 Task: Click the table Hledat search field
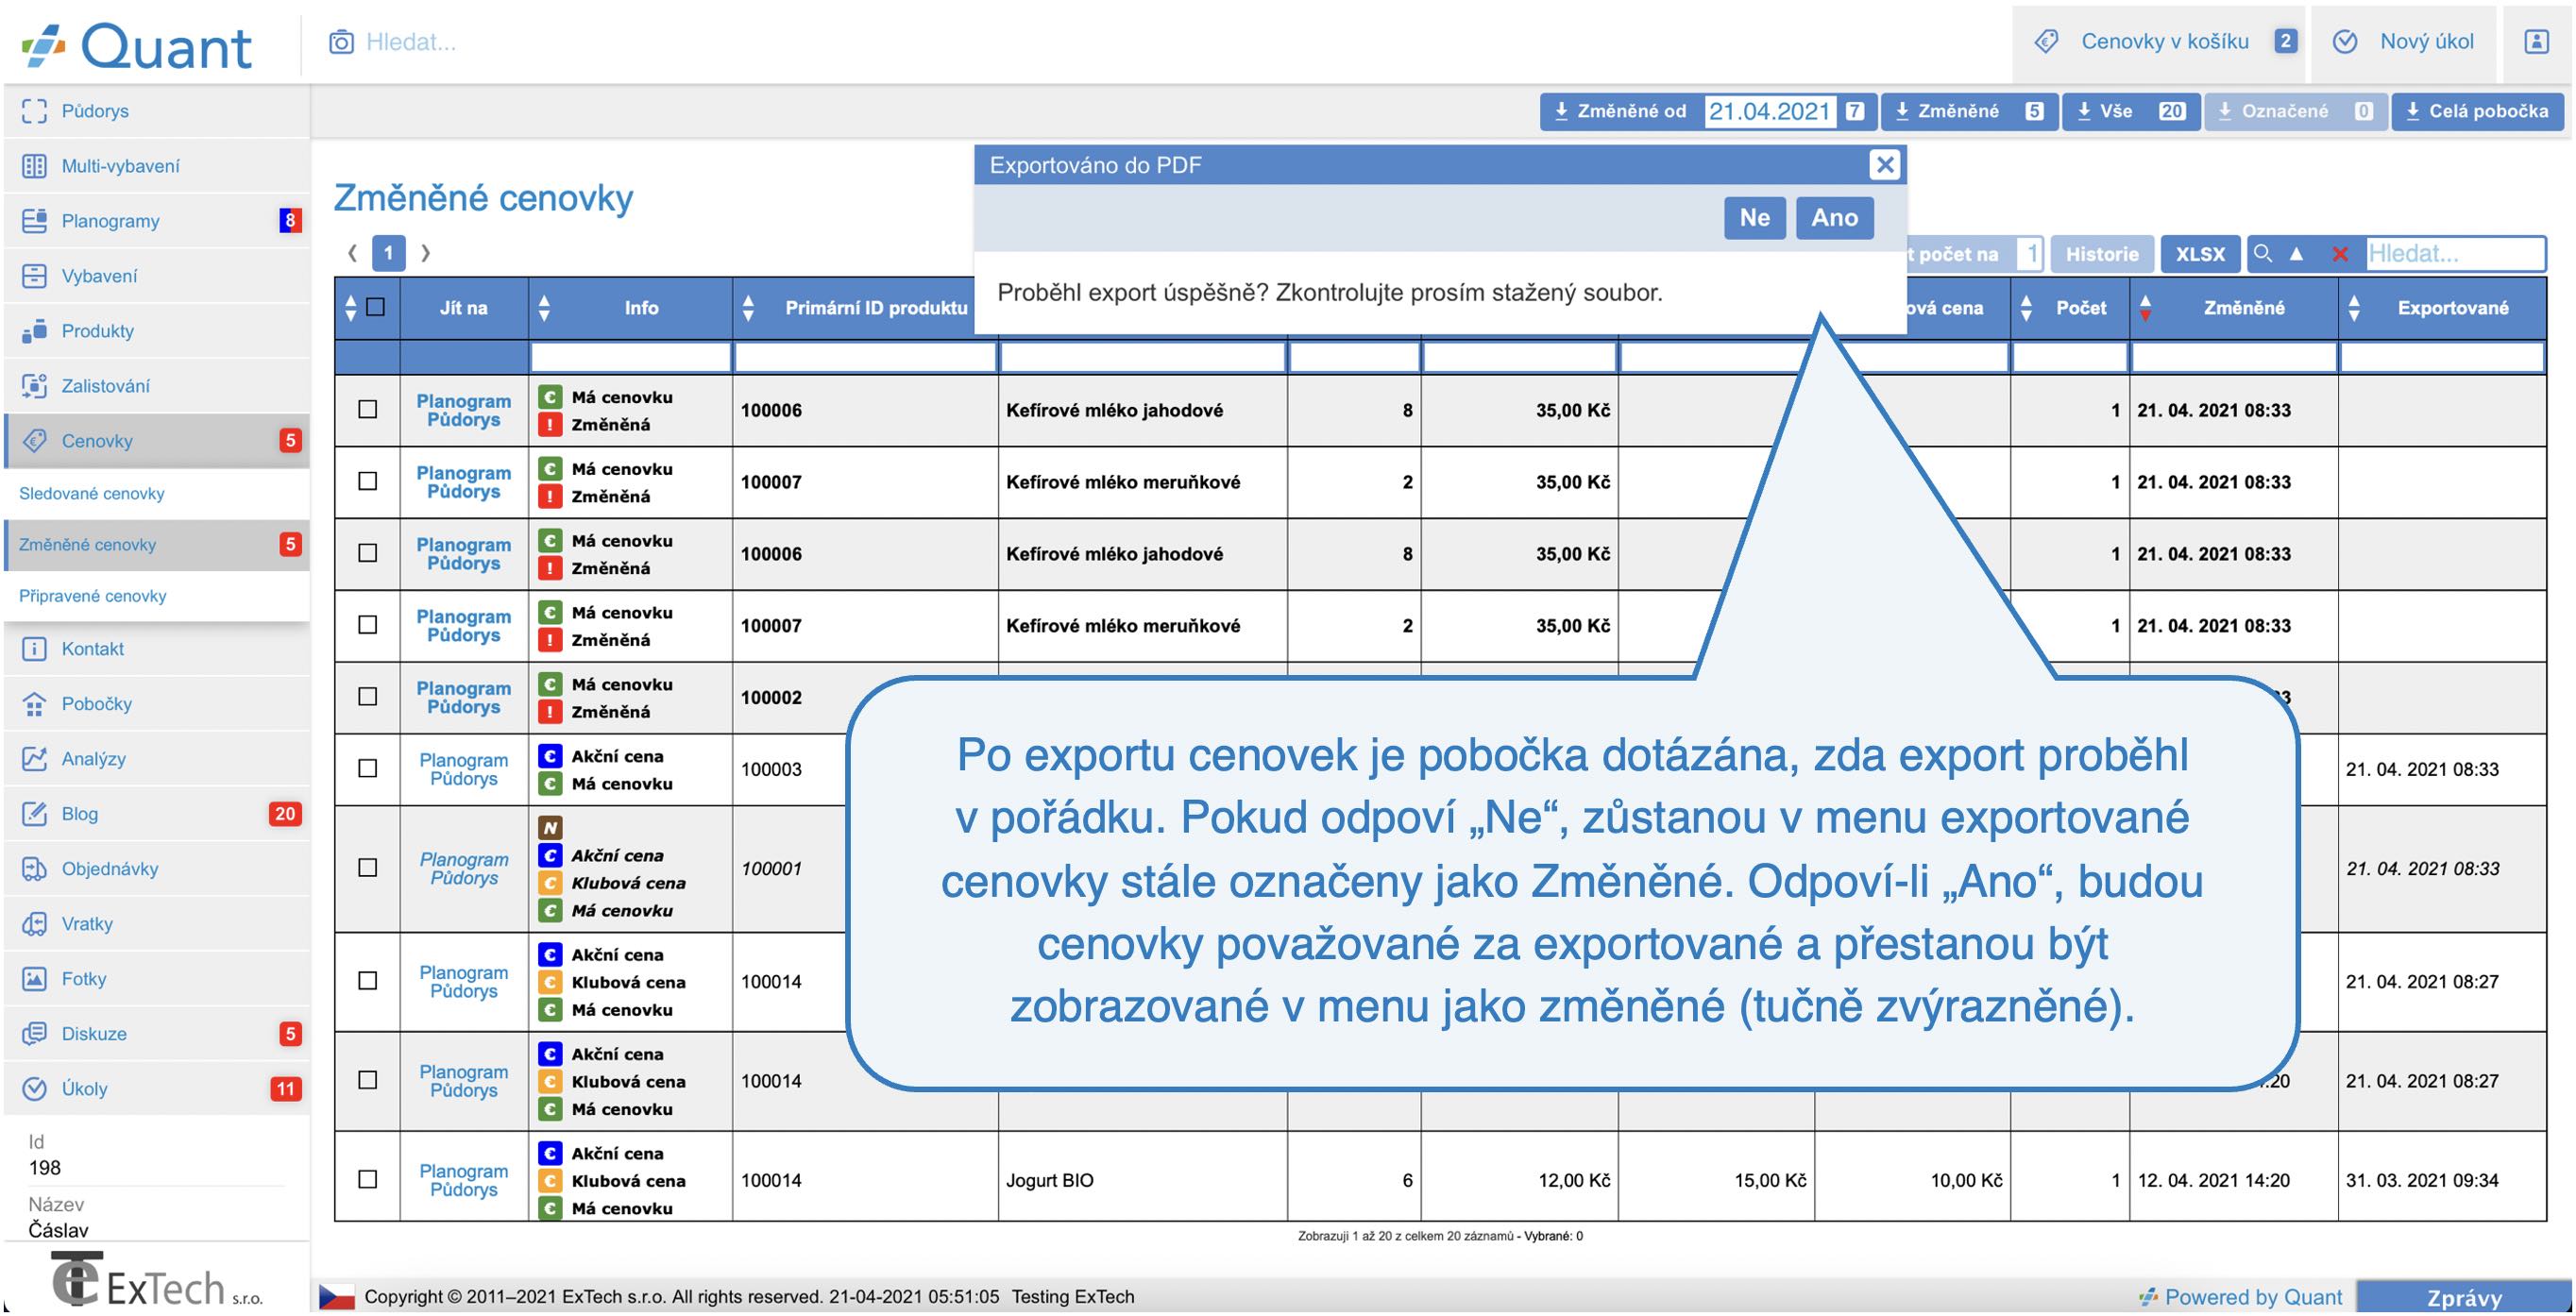point(2455,254)
